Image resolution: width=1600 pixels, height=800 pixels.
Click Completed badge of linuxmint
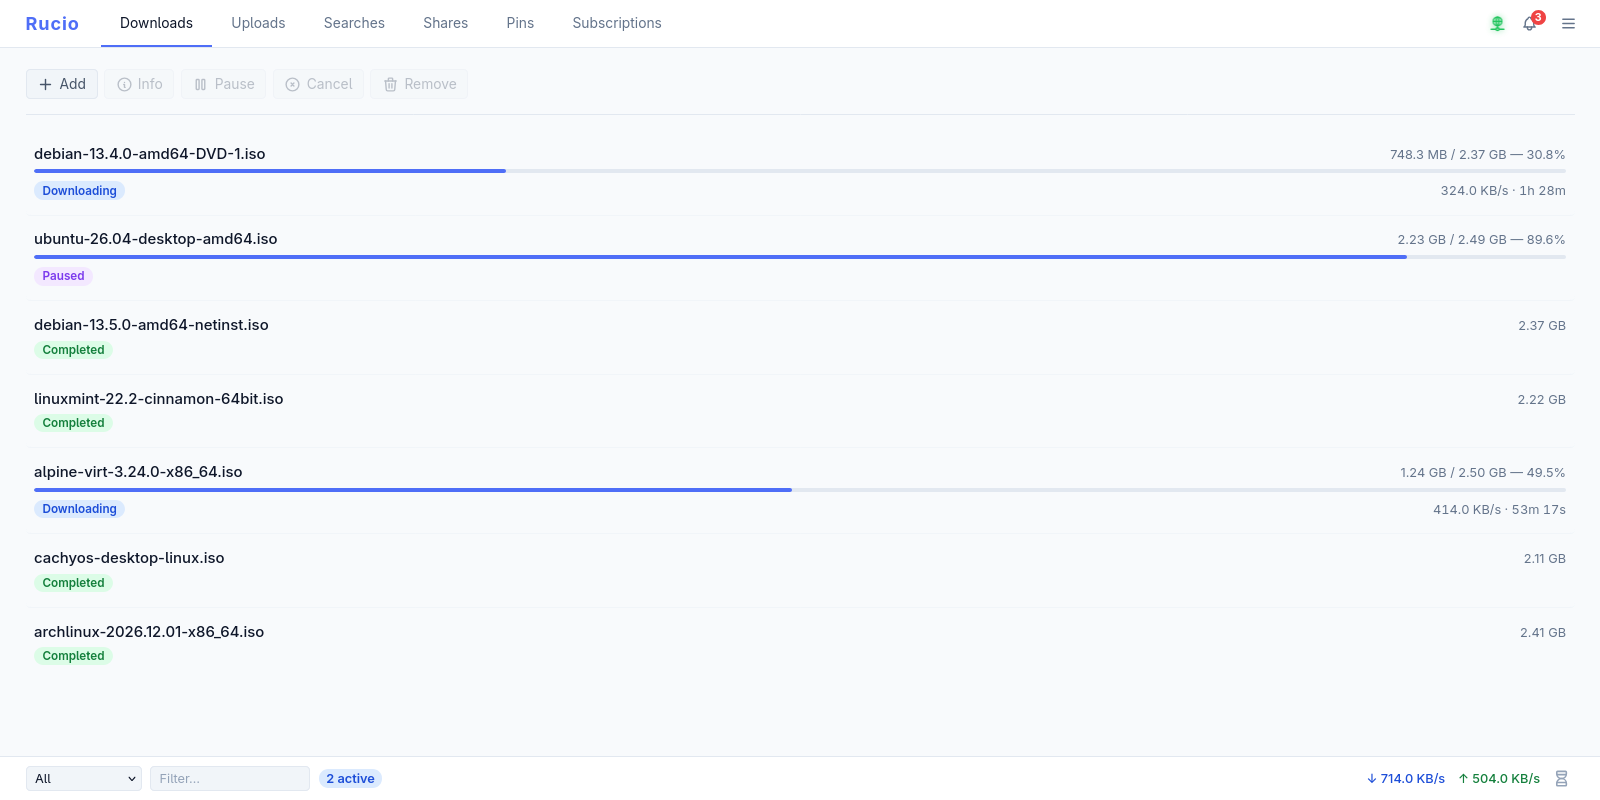(x=73, y=423)
